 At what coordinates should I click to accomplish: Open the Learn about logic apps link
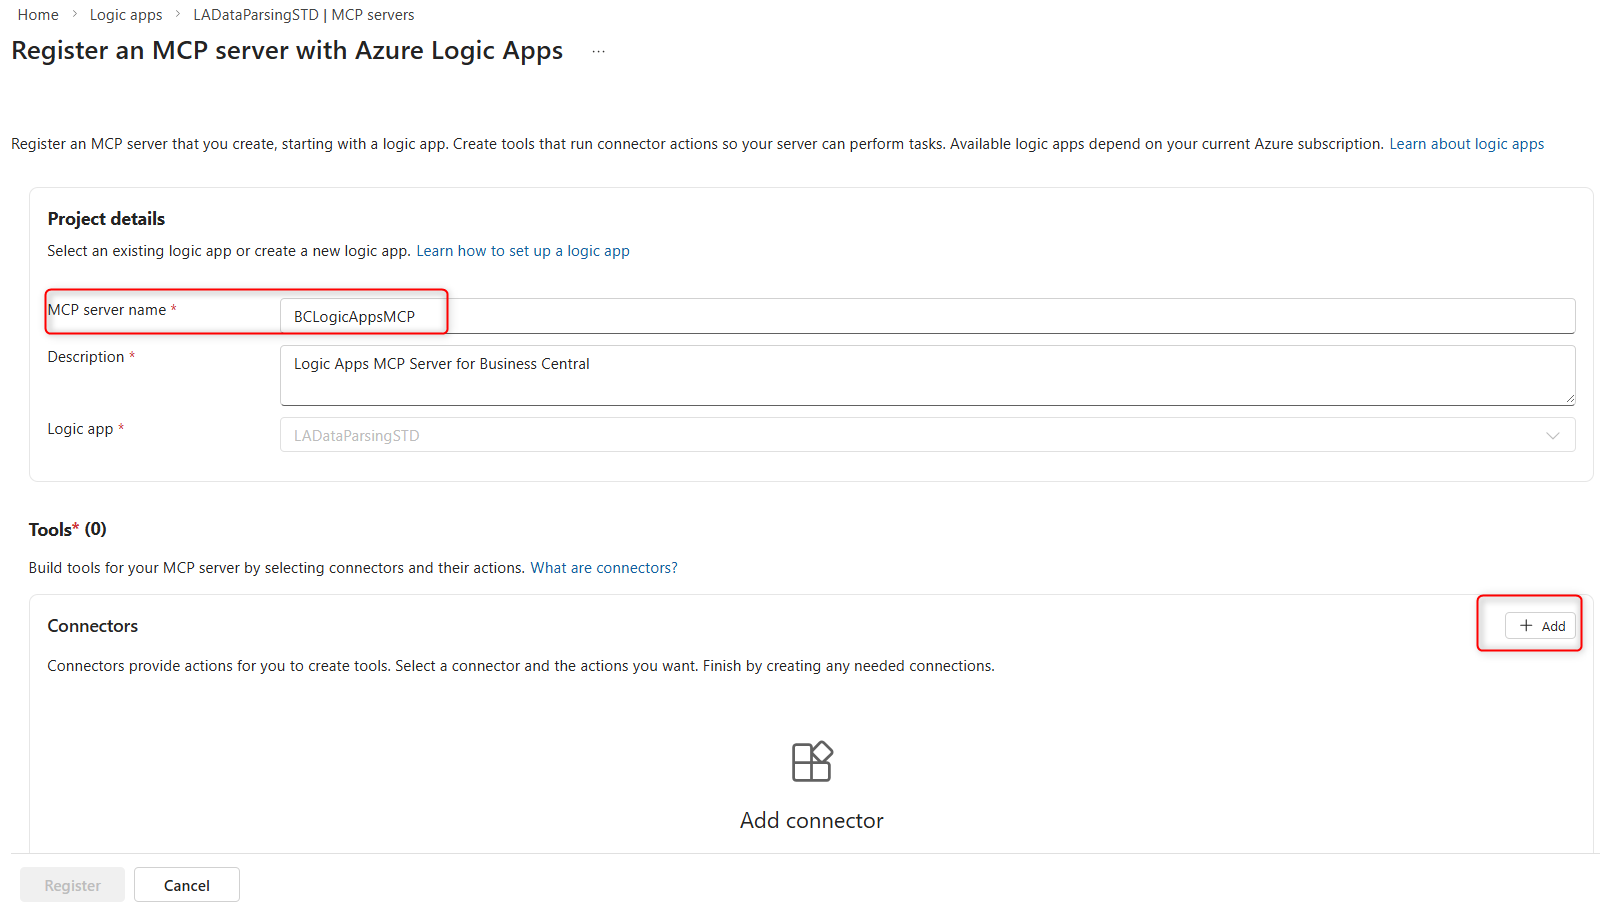(x=1466, y=144)
